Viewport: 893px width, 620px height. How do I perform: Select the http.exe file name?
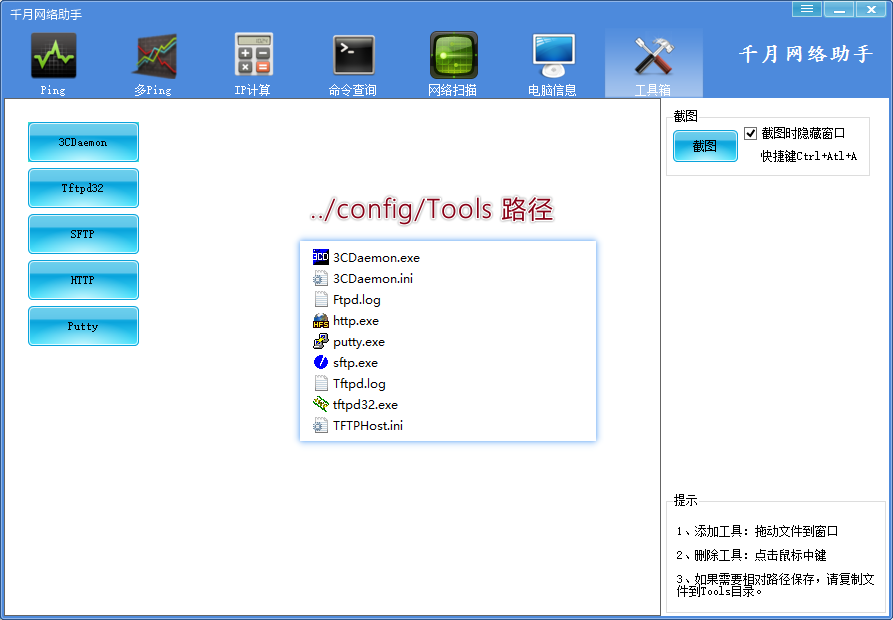356,321
